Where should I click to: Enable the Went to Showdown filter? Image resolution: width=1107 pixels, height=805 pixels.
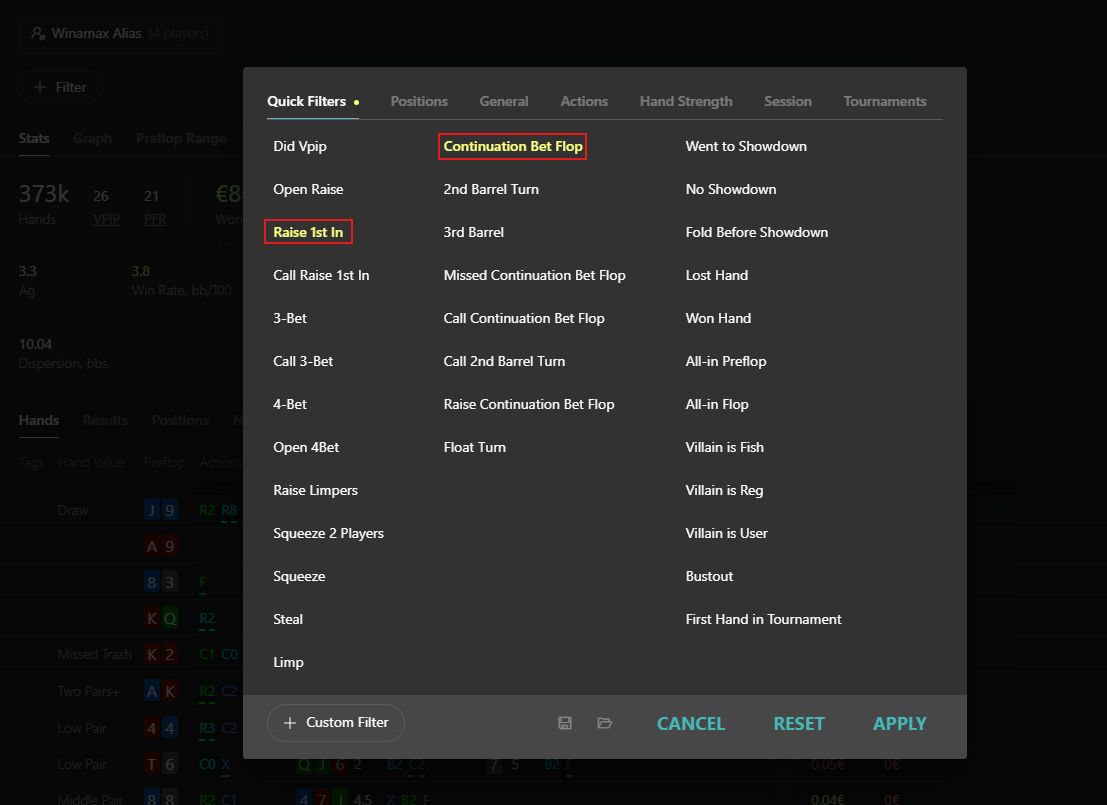coord(746,147)
